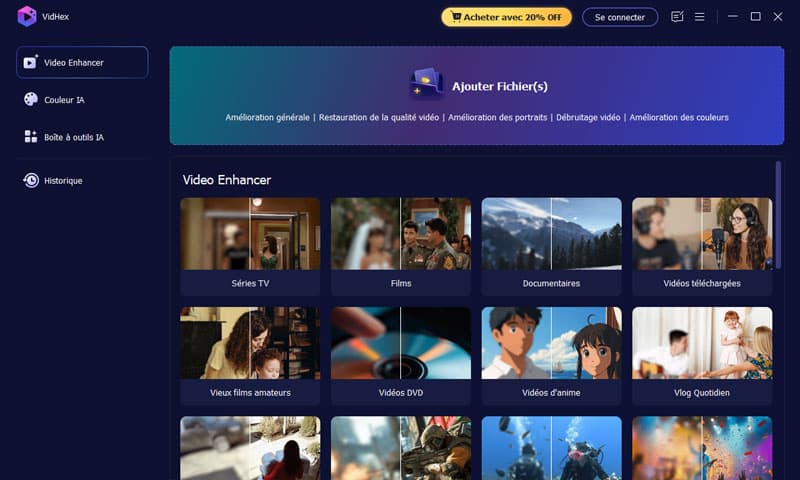Open the Historique menu item
This screenshot has height=480, width=800.
point(63,181)
